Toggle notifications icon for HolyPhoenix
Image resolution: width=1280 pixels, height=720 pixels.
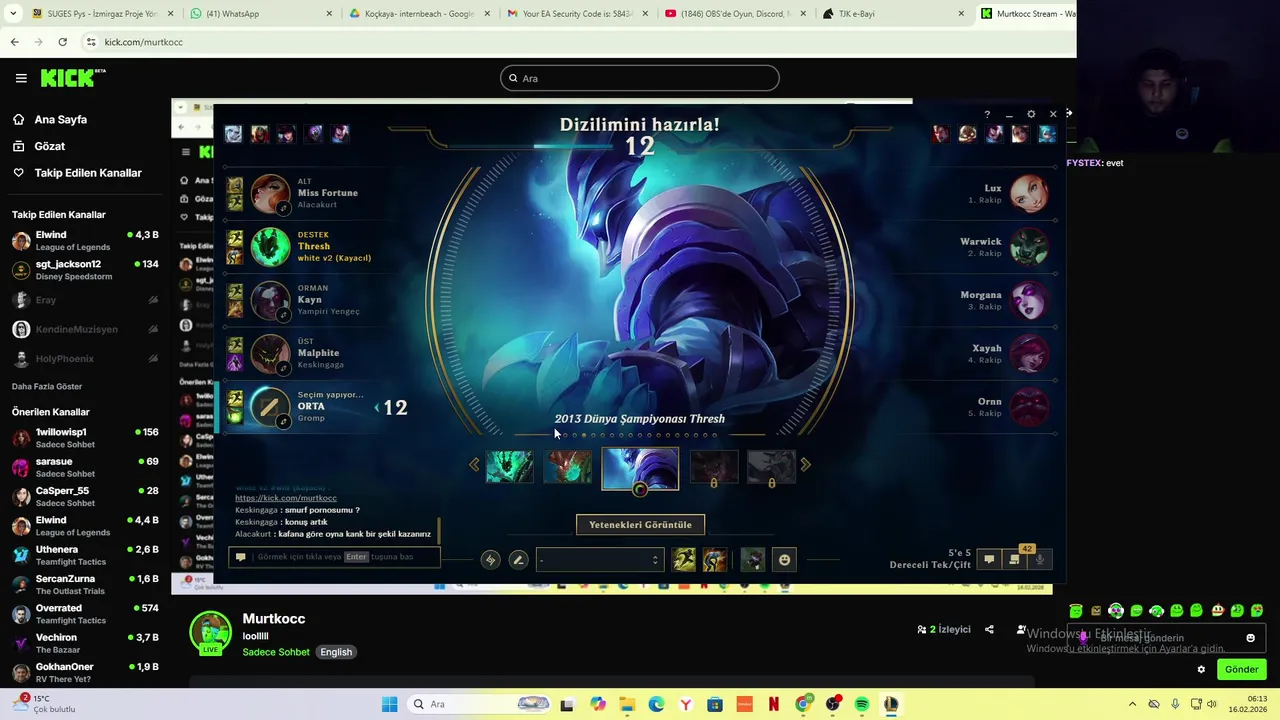[153, 359]
